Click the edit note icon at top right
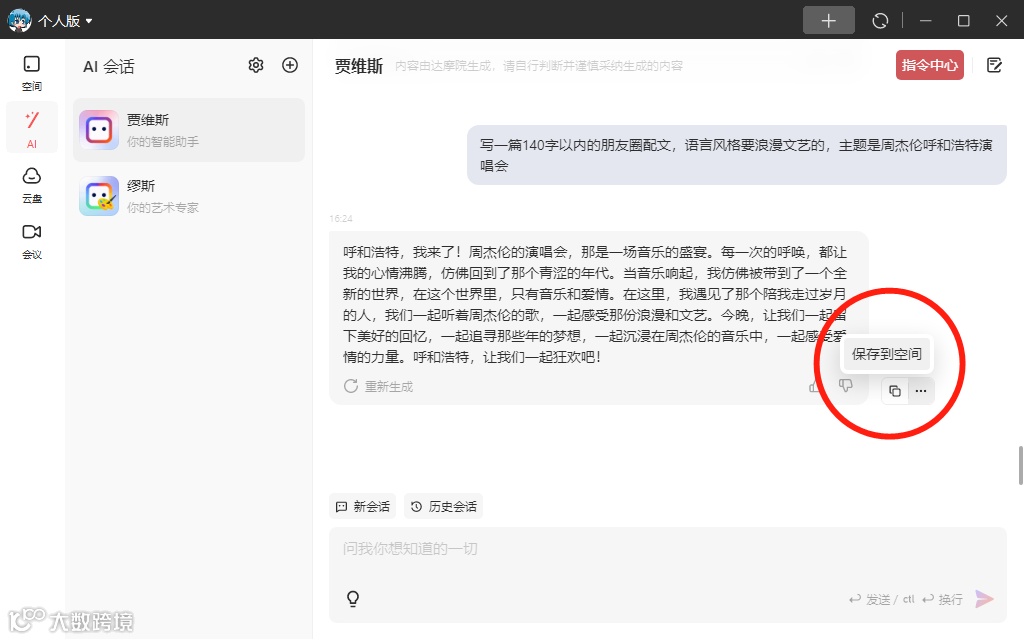The height and width of the screenshot is (640, 1024). 994,65
